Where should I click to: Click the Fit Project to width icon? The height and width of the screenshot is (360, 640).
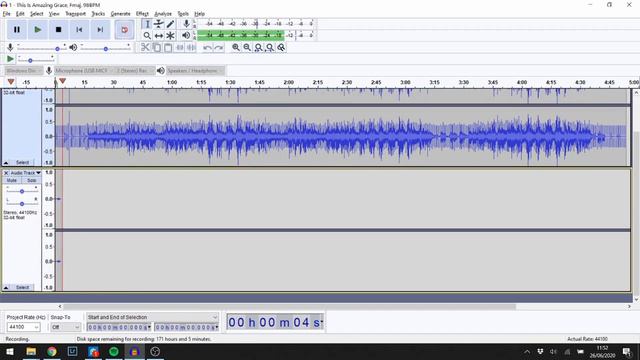(270, 47)
